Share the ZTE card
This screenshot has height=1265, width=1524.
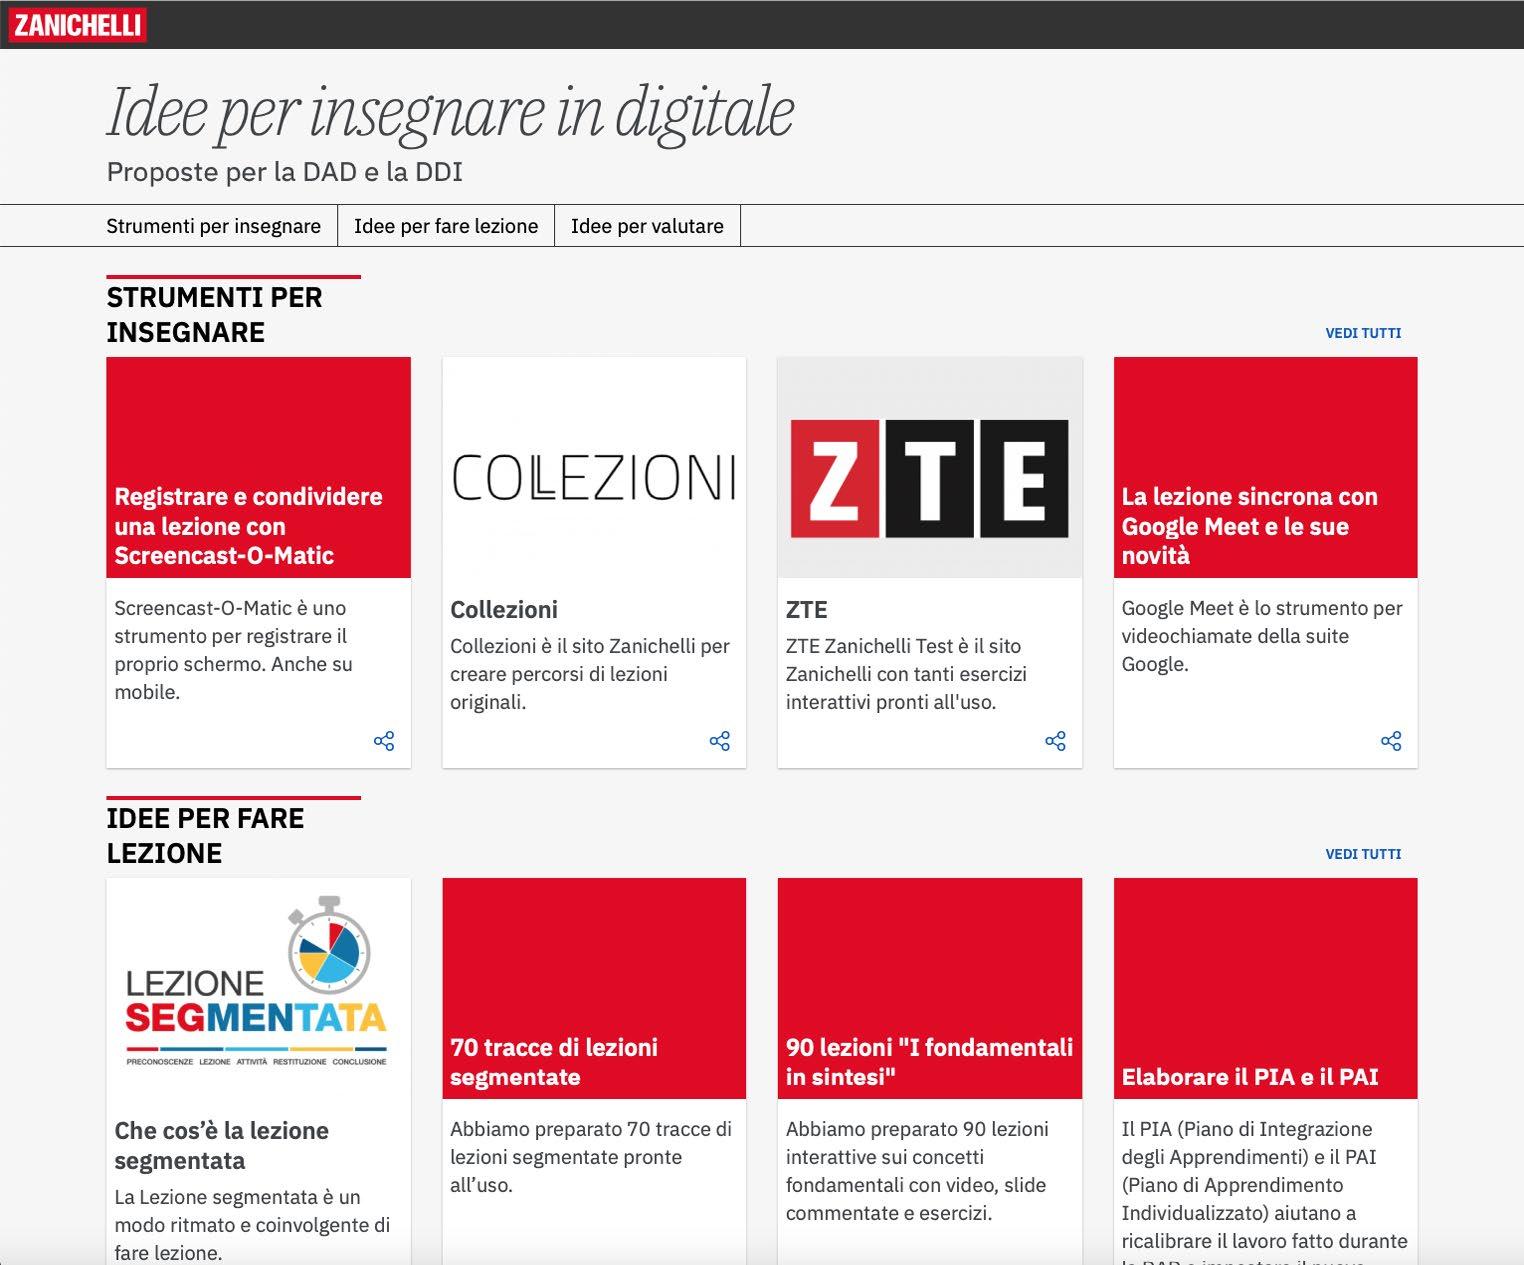pos(1055,741)
